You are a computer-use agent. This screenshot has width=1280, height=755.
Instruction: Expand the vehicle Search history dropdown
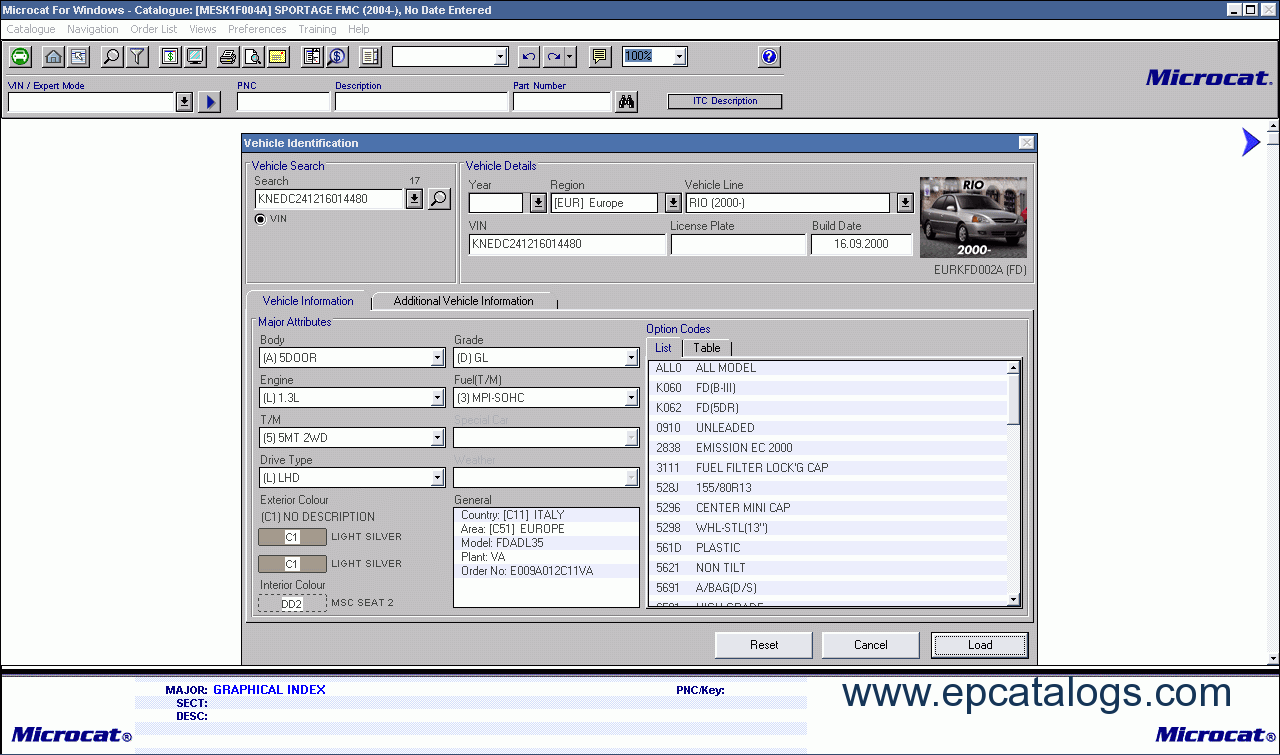tap(414, 199)
